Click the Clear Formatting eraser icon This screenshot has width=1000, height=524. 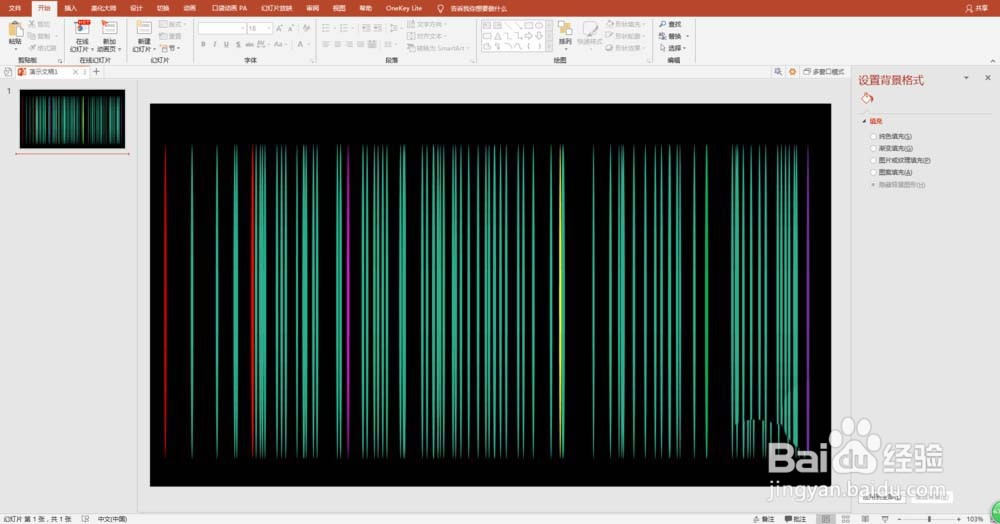(306, 29)
